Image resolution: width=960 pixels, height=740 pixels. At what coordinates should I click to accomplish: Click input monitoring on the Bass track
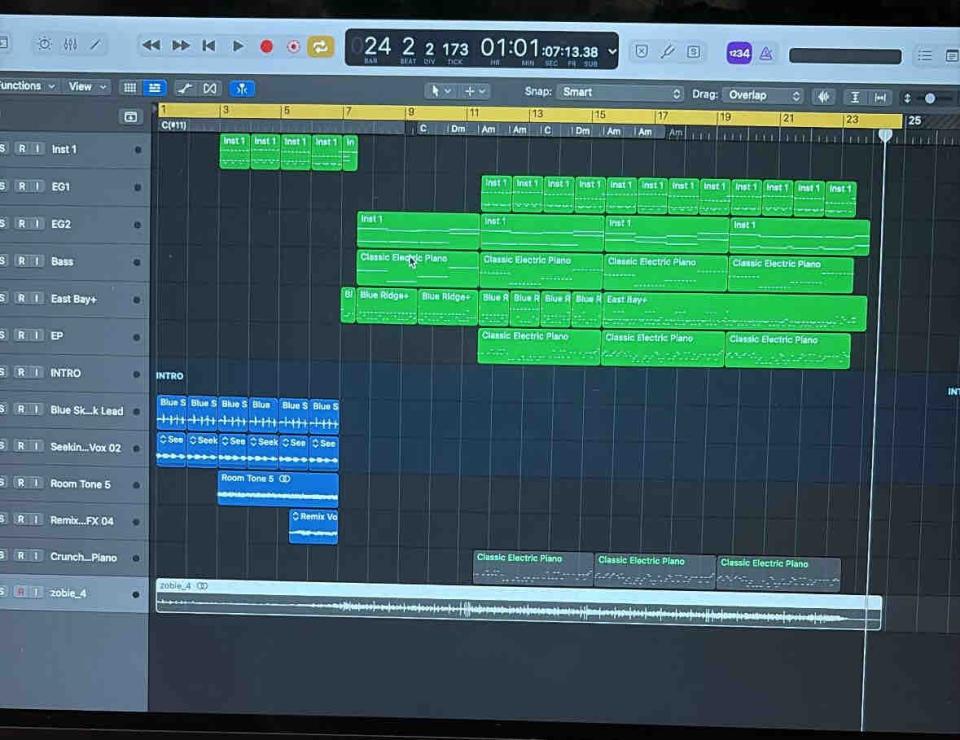click(x=37, y=261)
